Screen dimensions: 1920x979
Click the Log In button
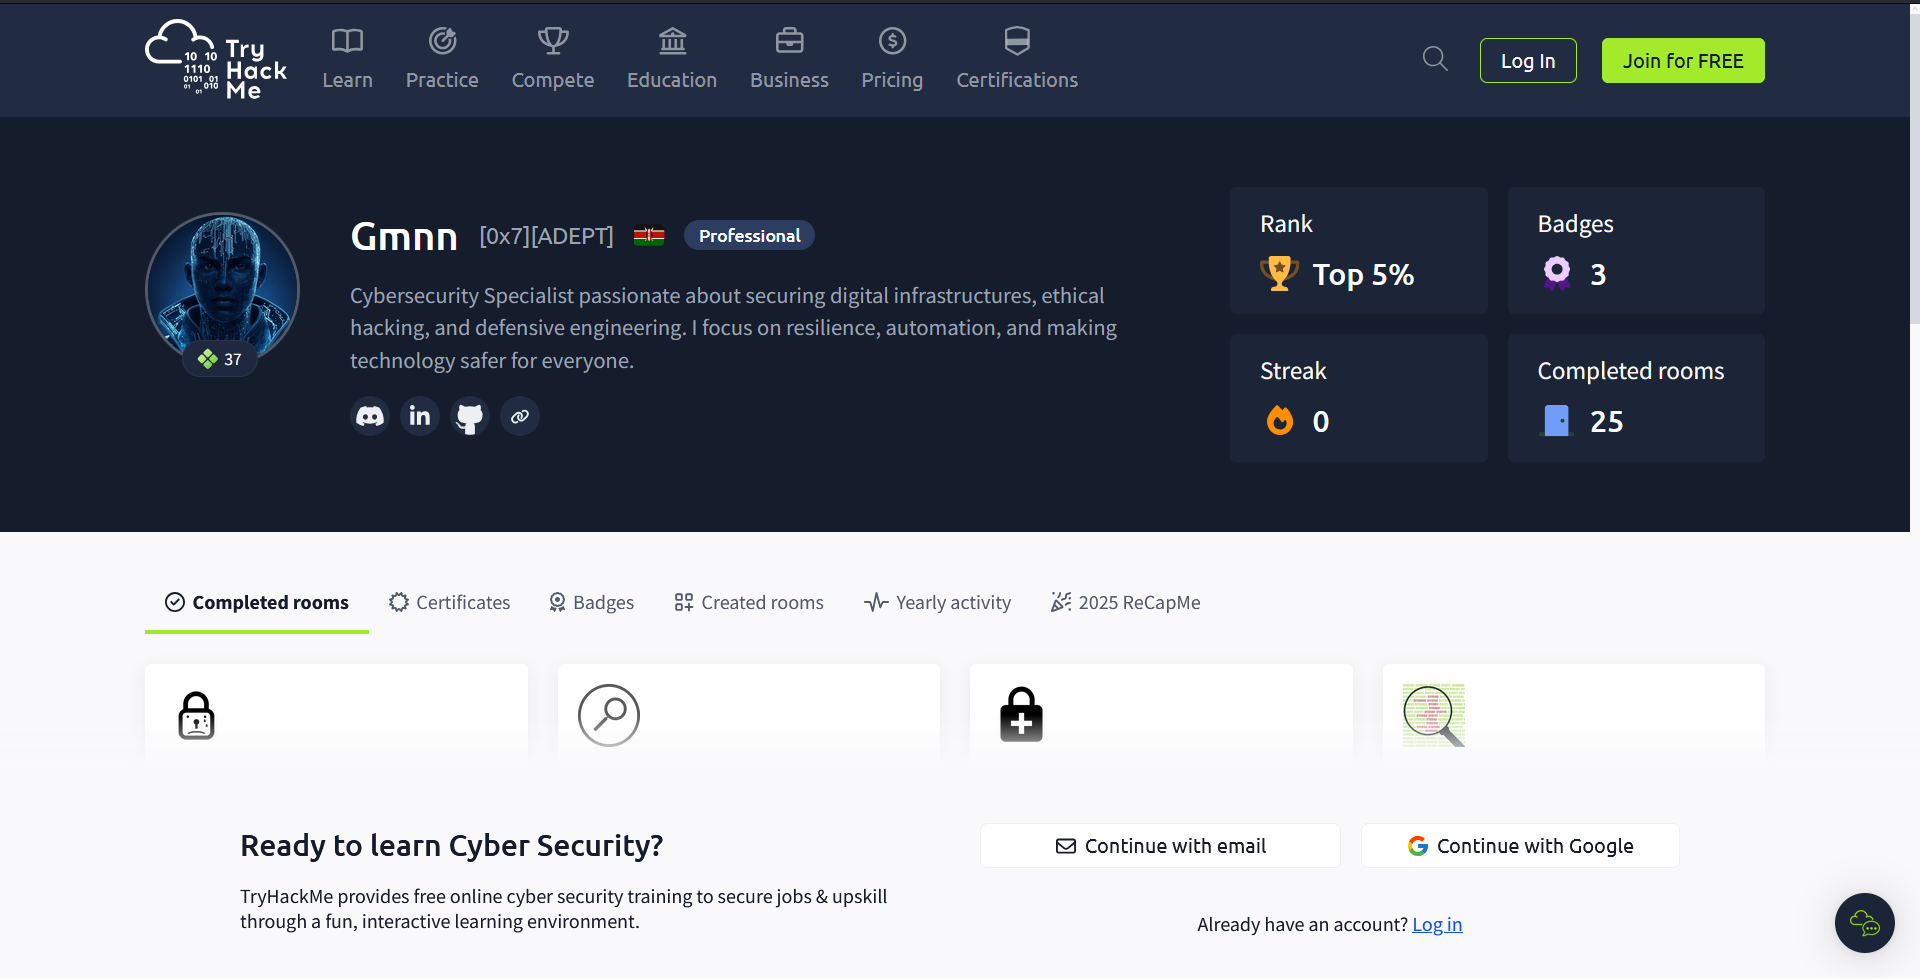click(x=1528, y=61)
